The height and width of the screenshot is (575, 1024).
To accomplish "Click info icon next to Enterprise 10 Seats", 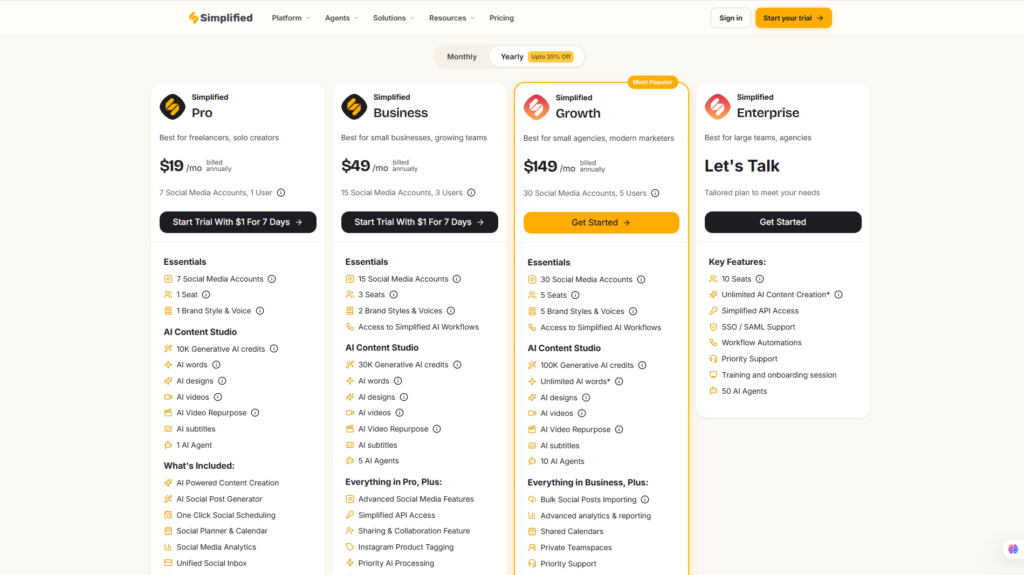I will click(760, 279).
